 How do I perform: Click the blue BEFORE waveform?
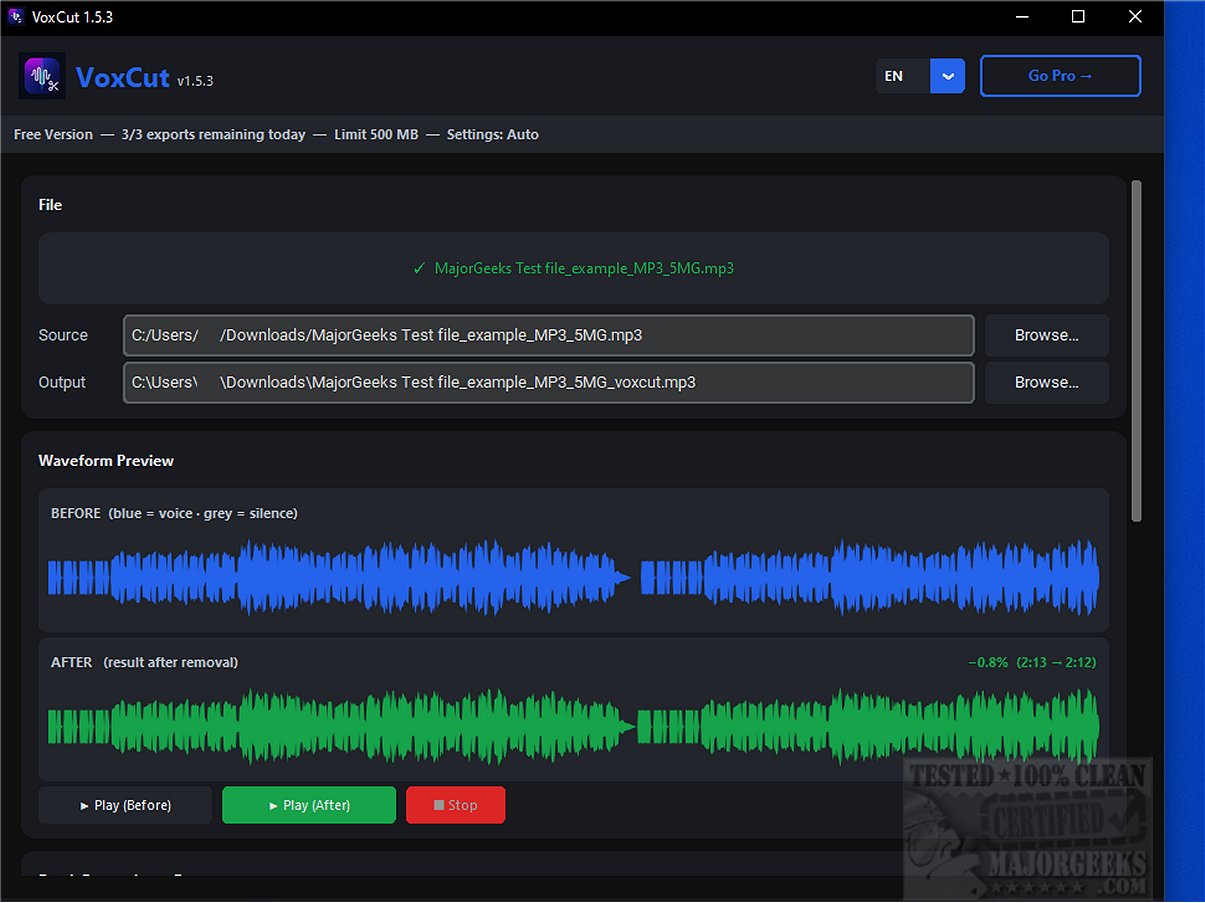coord(573,577)
